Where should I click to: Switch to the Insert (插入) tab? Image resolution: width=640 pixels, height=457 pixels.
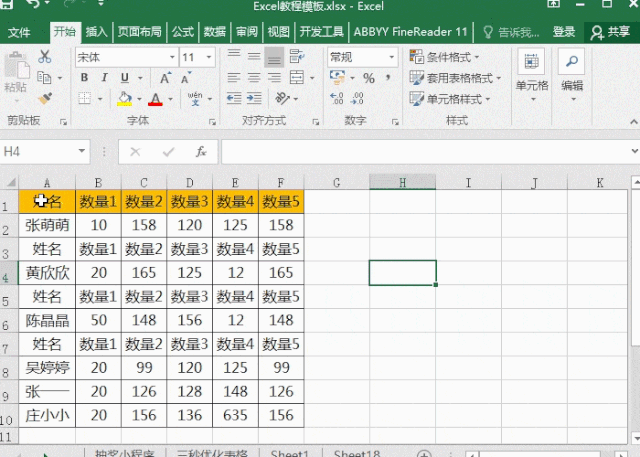tap(96, 32)
